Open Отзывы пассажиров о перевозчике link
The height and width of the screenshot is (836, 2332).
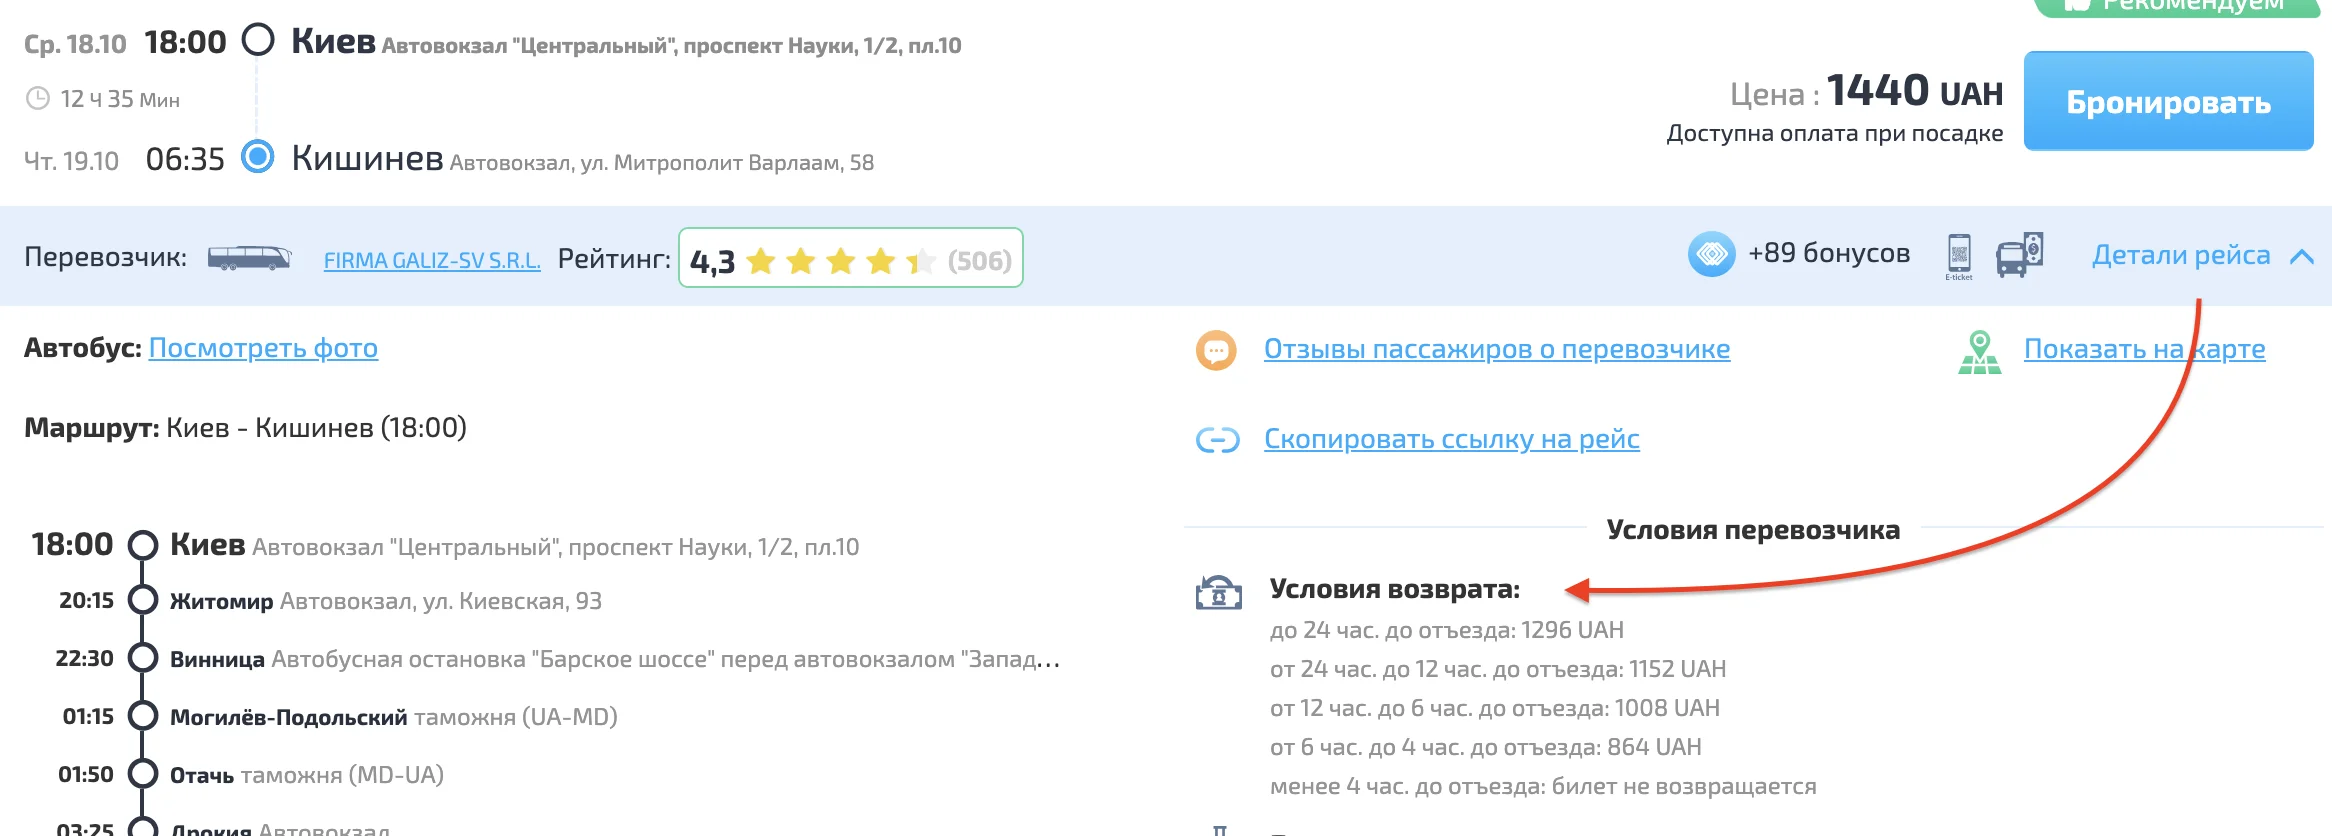pyautogui.click(x=1496, y=349)
